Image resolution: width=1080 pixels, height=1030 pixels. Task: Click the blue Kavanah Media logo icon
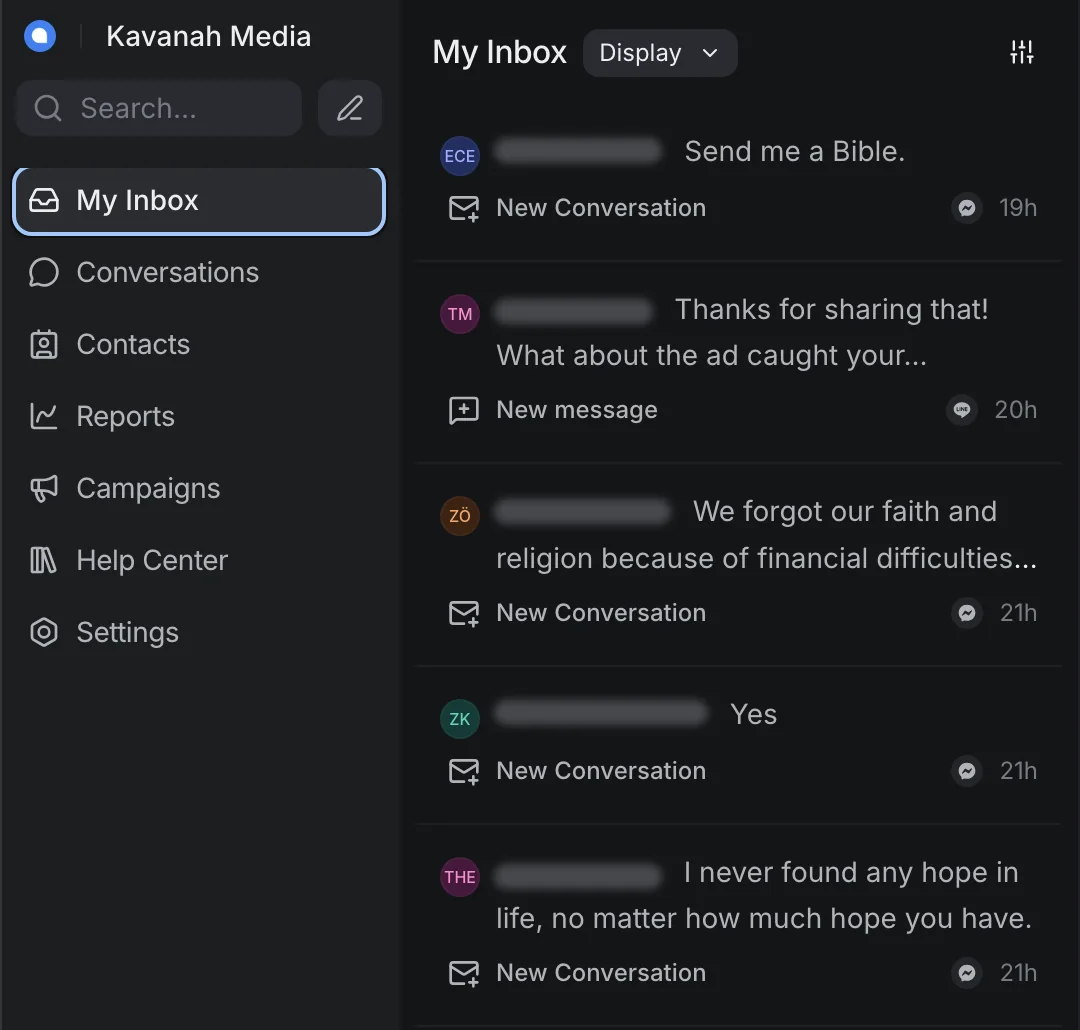[40, 36]
